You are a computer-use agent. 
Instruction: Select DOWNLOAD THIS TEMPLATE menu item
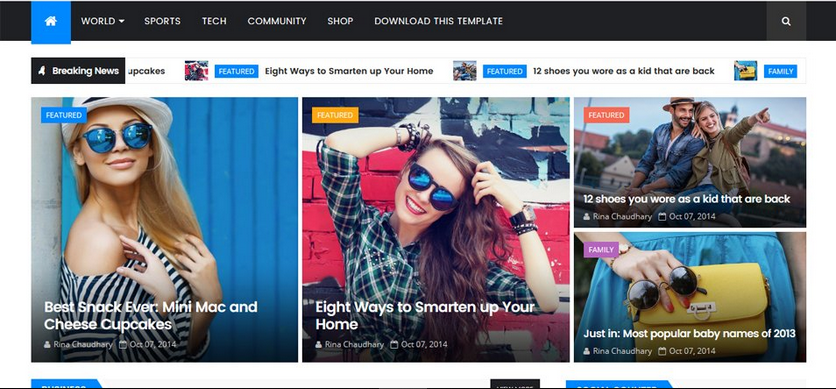pos(438,21)
